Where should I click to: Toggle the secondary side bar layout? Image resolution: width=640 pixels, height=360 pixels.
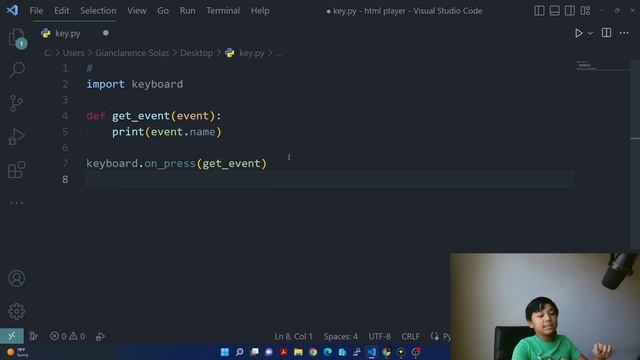[570, 11]
